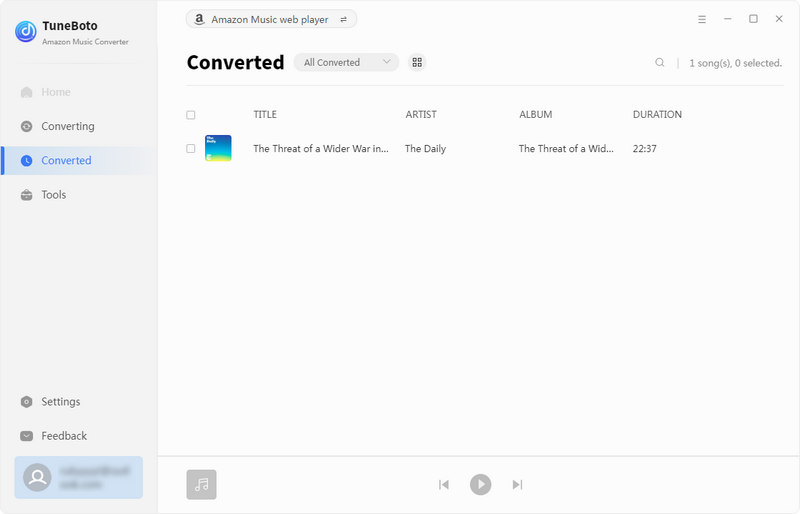Check the box for The Threat of a Wider War
Image resolution: width=800 pixels, height=514 pixels.
pyautogui.click(x=191, y=149)
